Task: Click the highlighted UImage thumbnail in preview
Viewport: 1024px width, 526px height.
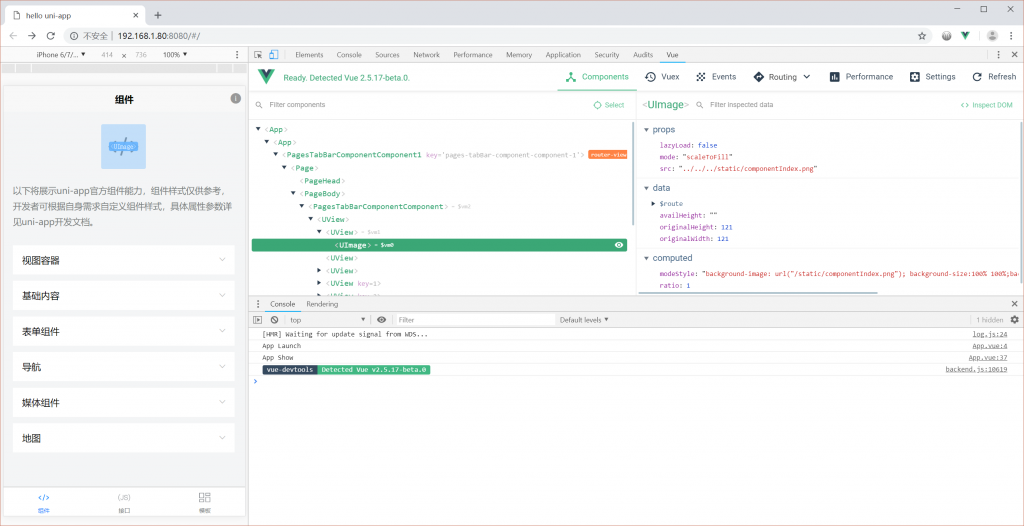Action: 123,146
